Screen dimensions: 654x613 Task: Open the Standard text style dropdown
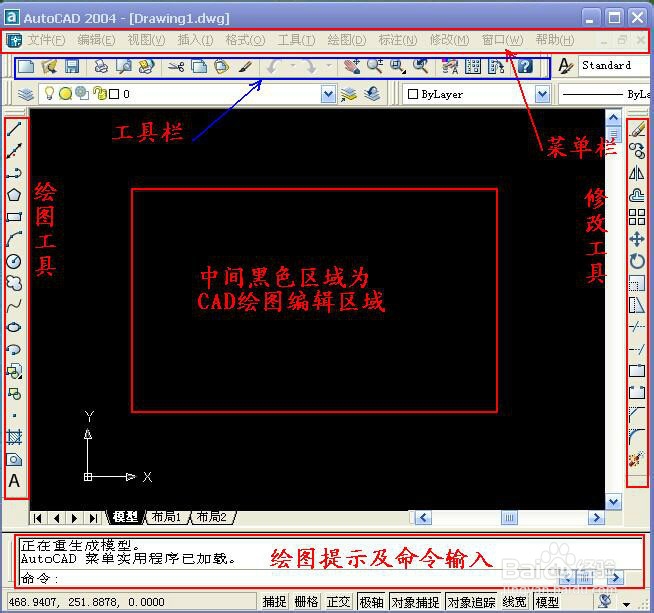tap(616, 65)
